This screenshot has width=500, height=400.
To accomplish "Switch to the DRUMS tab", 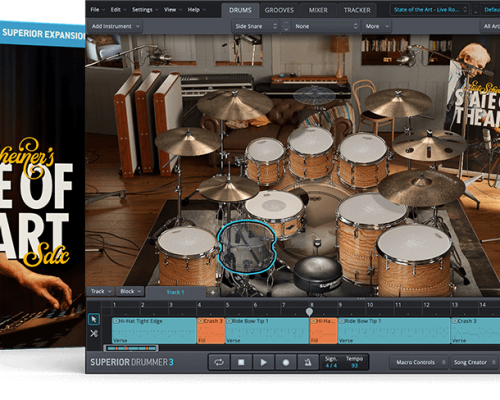I will [240, 10].
